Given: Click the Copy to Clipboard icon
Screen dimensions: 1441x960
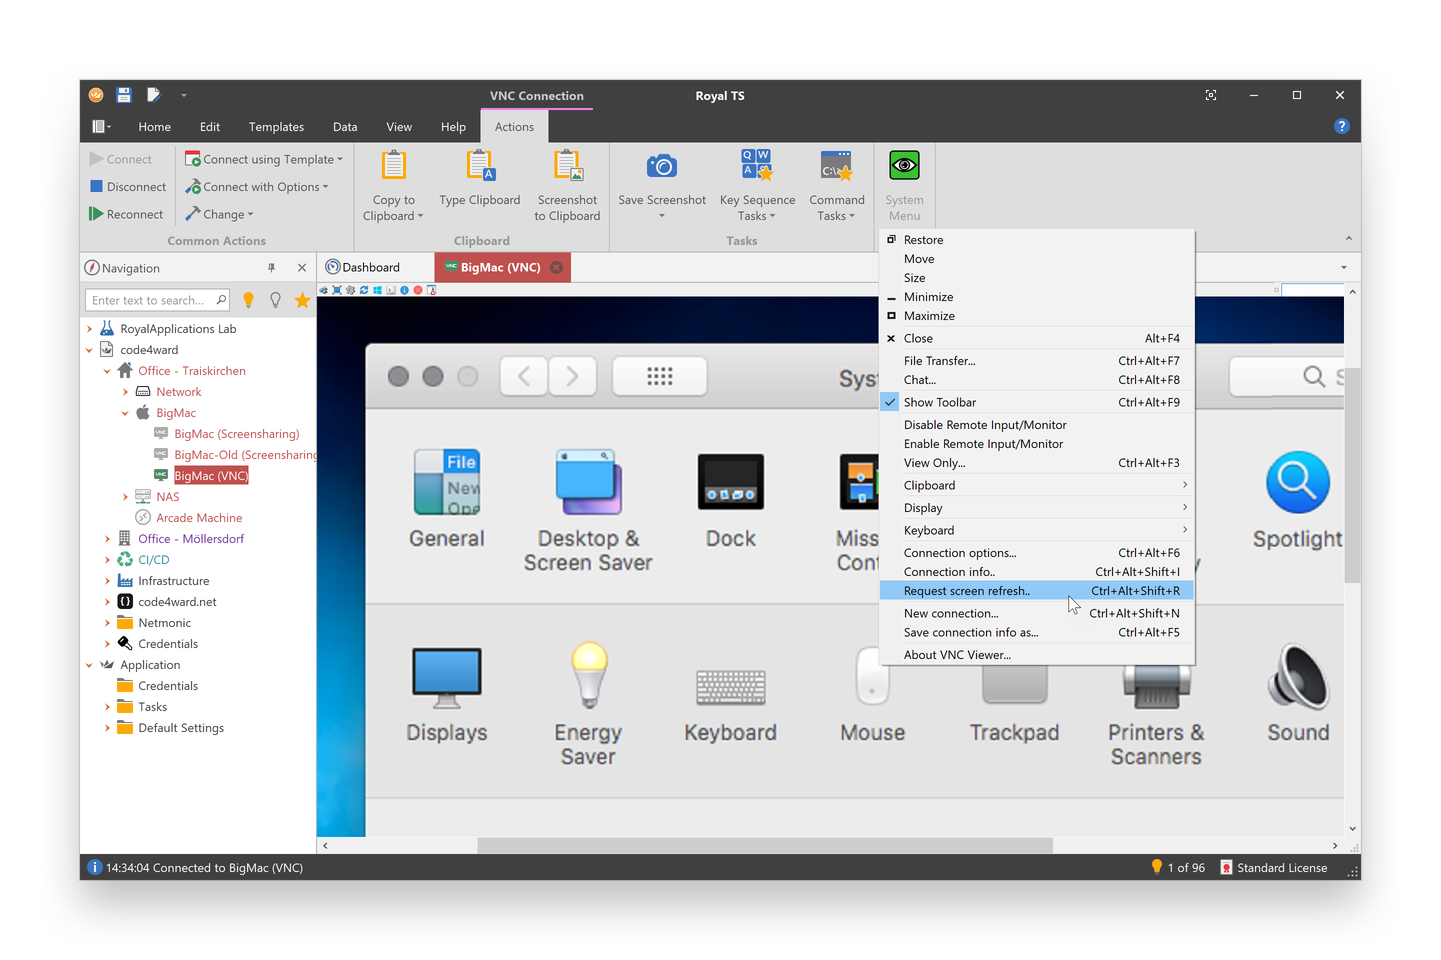Looking at the screenshot, I should point(393,165).
